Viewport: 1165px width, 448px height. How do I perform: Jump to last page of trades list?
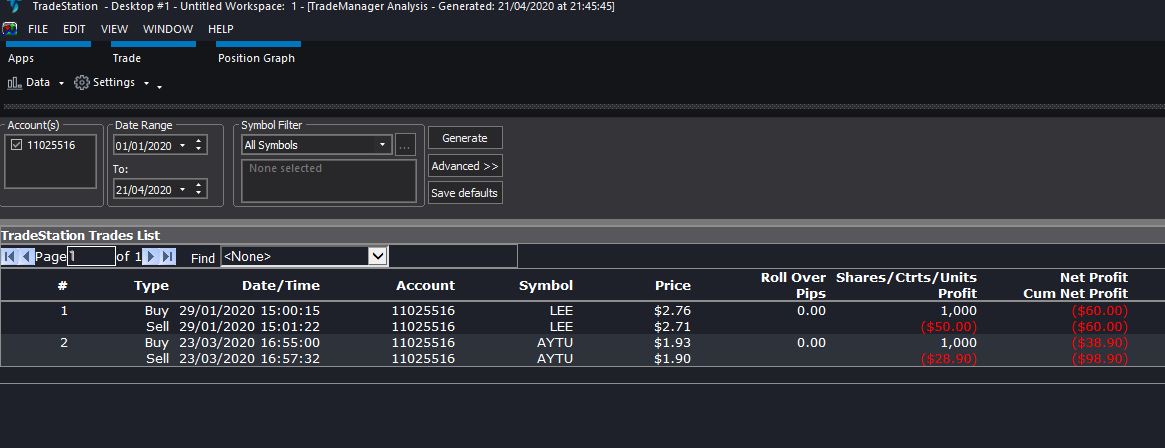coord(168,257)
